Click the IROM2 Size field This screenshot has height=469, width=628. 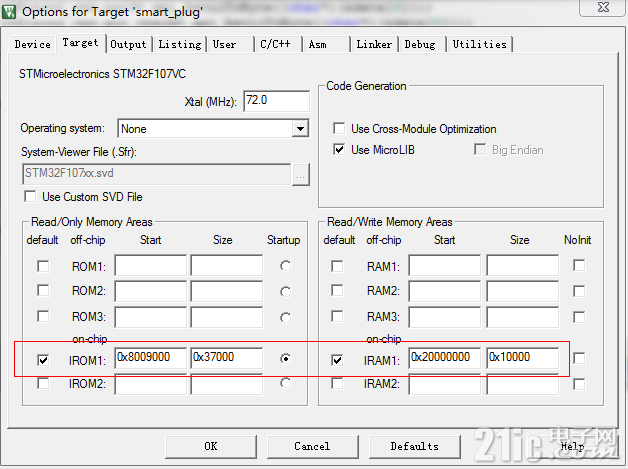(x=227, y=384)
